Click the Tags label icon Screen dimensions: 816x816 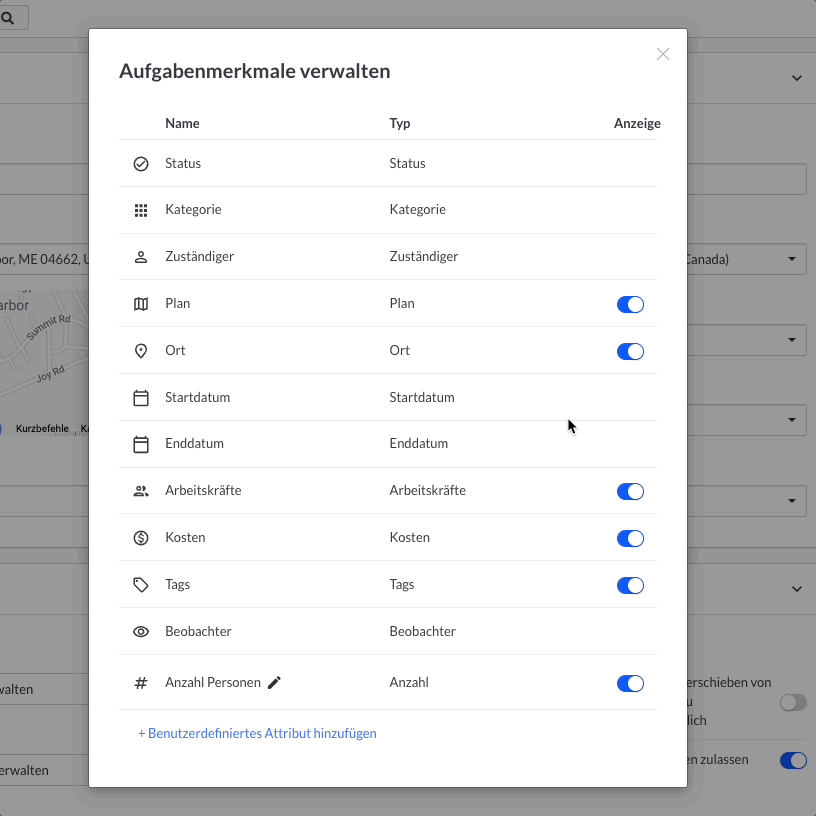tap(141, 585)
